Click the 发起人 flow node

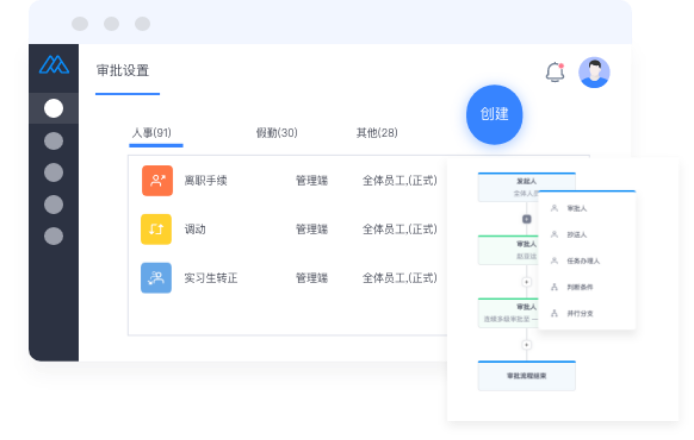coord(526,186)
